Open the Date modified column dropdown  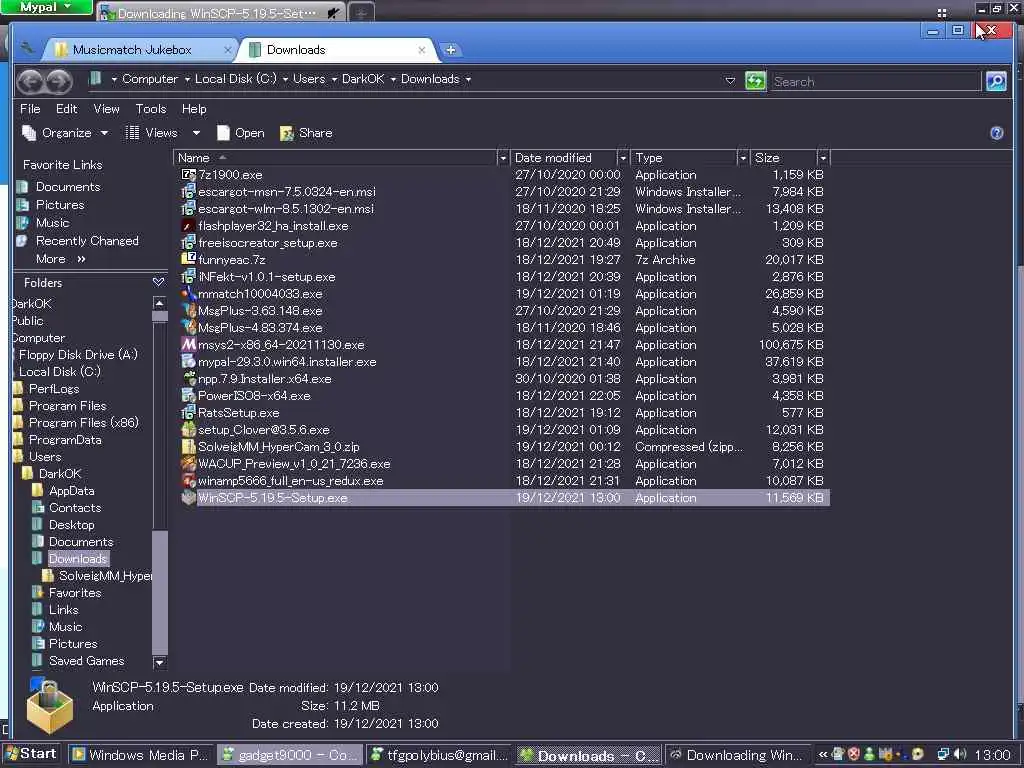[622, 158]
